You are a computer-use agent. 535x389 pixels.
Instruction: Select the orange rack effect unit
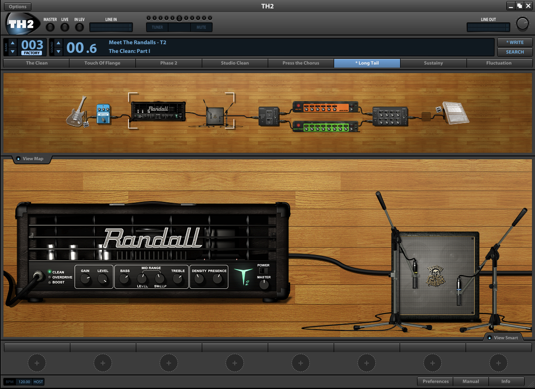325,107
